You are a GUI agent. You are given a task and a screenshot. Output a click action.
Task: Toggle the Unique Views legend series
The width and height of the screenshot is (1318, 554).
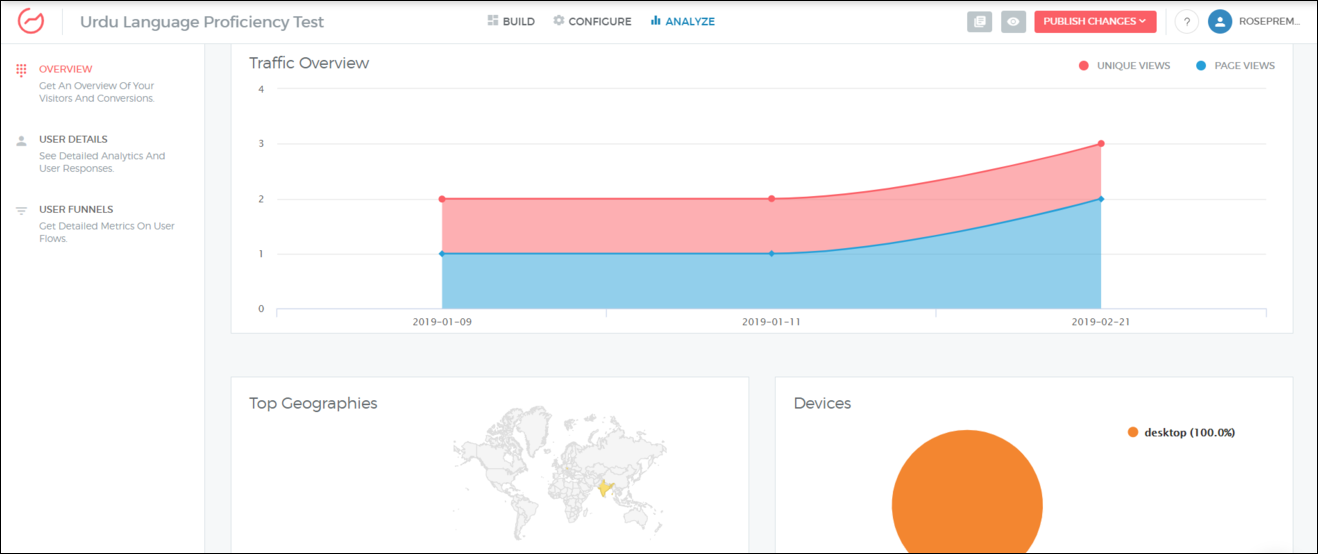pyautogui.click(x=1124, y=66)
